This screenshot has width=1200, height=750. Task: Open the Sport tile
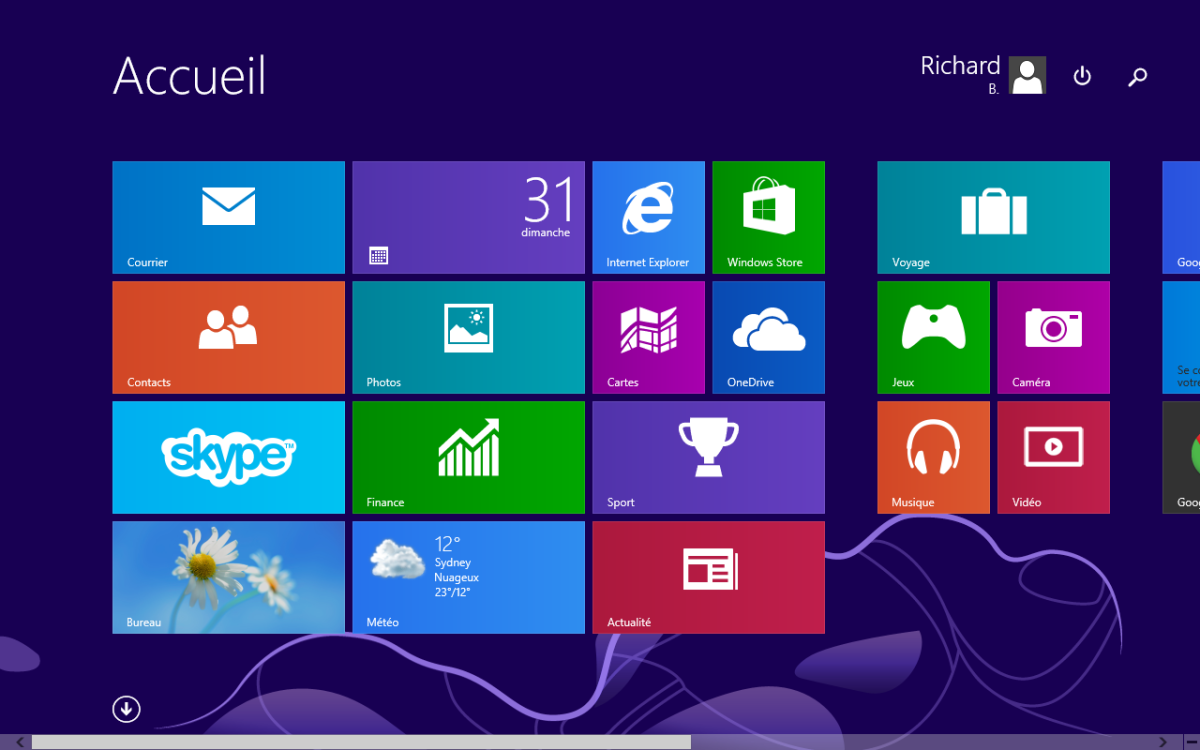(708, 457)
